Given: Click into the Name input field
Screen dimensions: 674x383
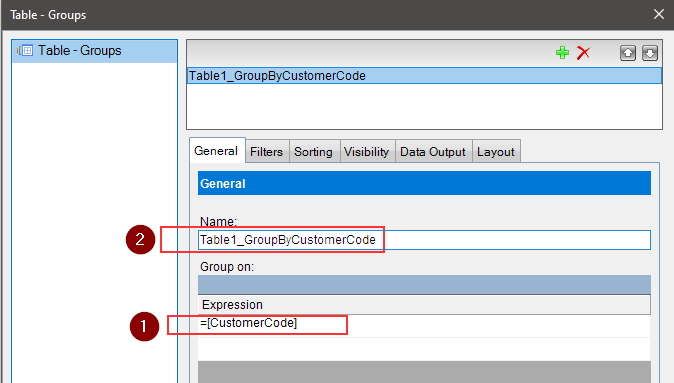Looking at the screenshot, I should coord(424,240).
